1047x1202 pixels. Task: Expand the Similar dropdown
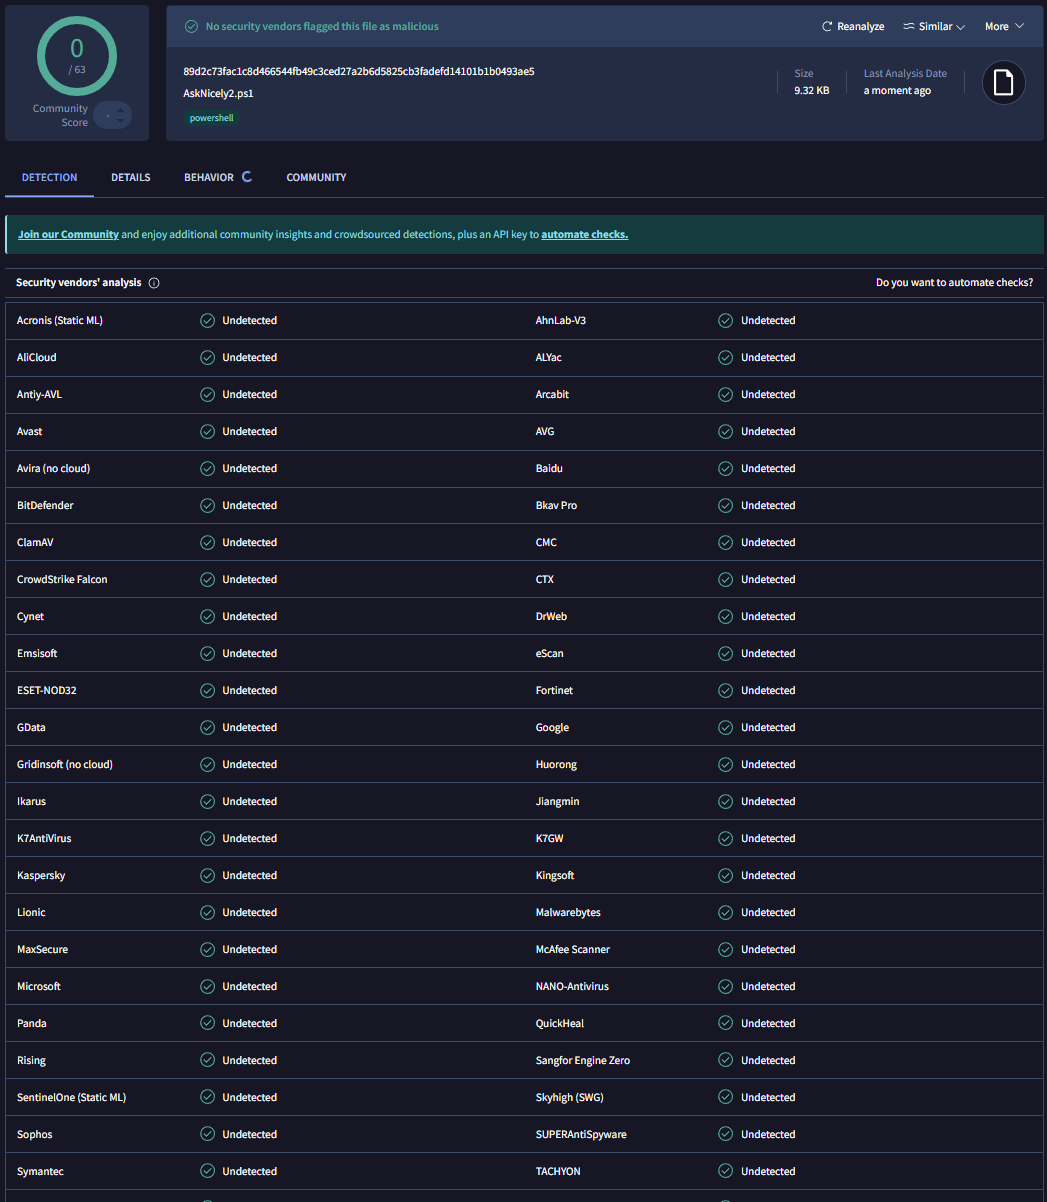click(x=934, y=27)
